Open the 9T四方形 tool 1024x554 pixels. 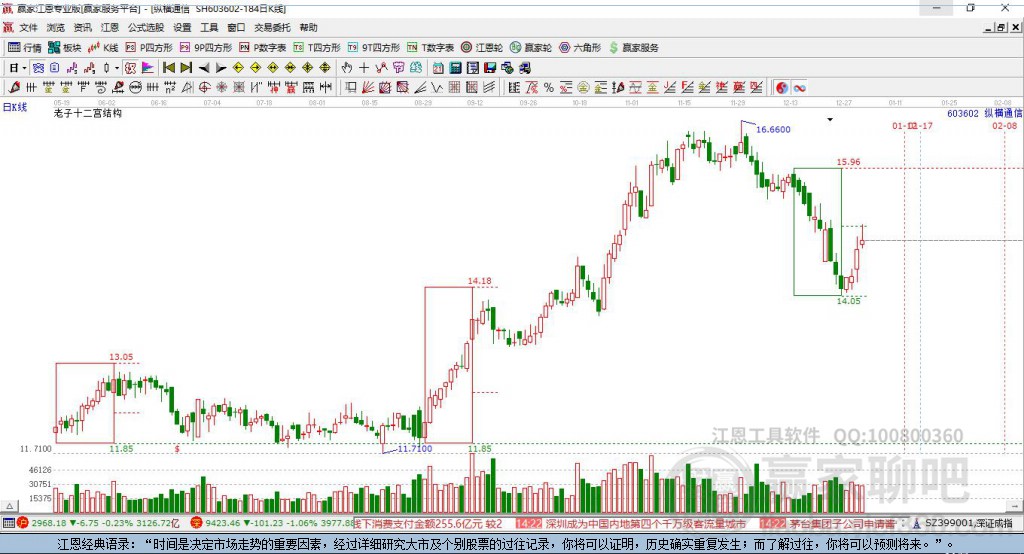374,48
